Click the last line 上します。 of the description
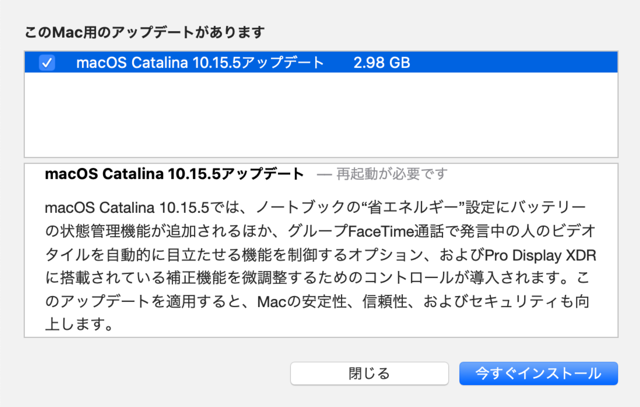The height and width of the screenshot is (407, 640). pos(79,325)
